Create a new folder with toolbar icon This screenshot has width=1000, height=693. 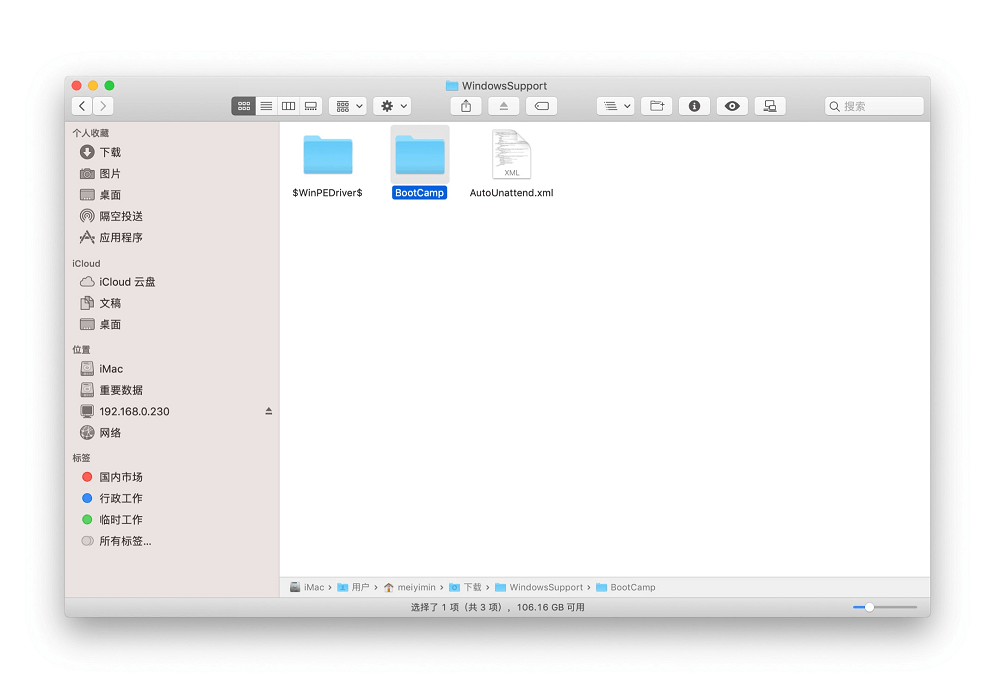[x=656, y=106]
